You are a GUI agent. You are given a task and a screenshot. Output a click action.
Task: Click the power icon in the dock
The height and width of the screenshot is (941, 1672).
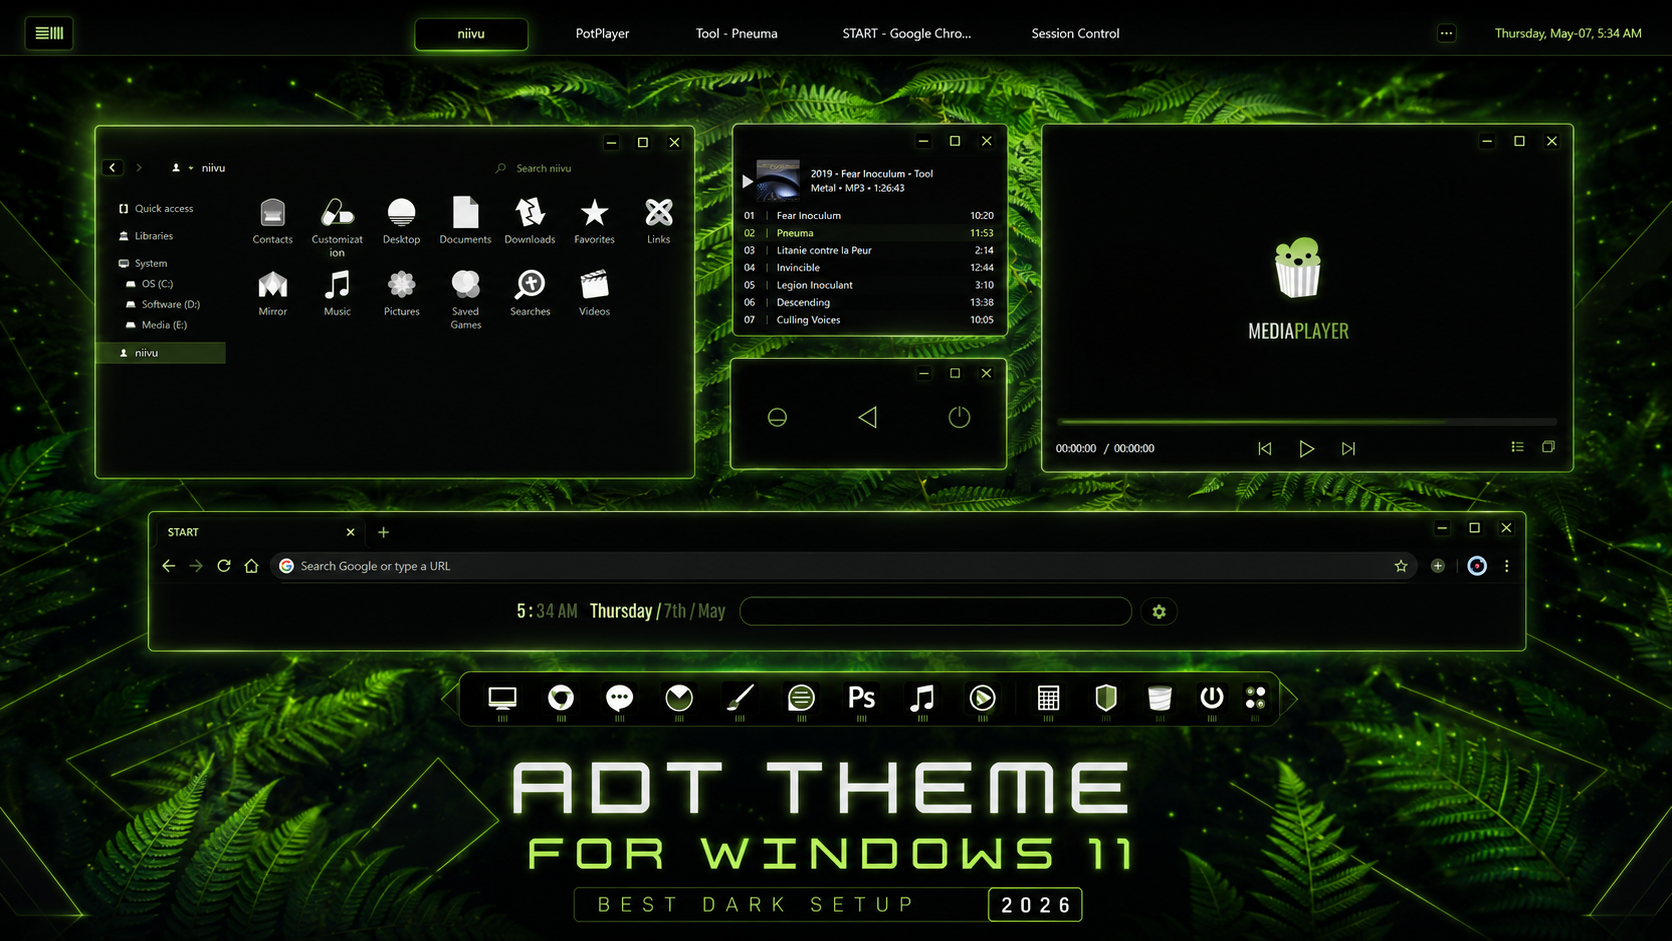click(x=1211, y=697)
